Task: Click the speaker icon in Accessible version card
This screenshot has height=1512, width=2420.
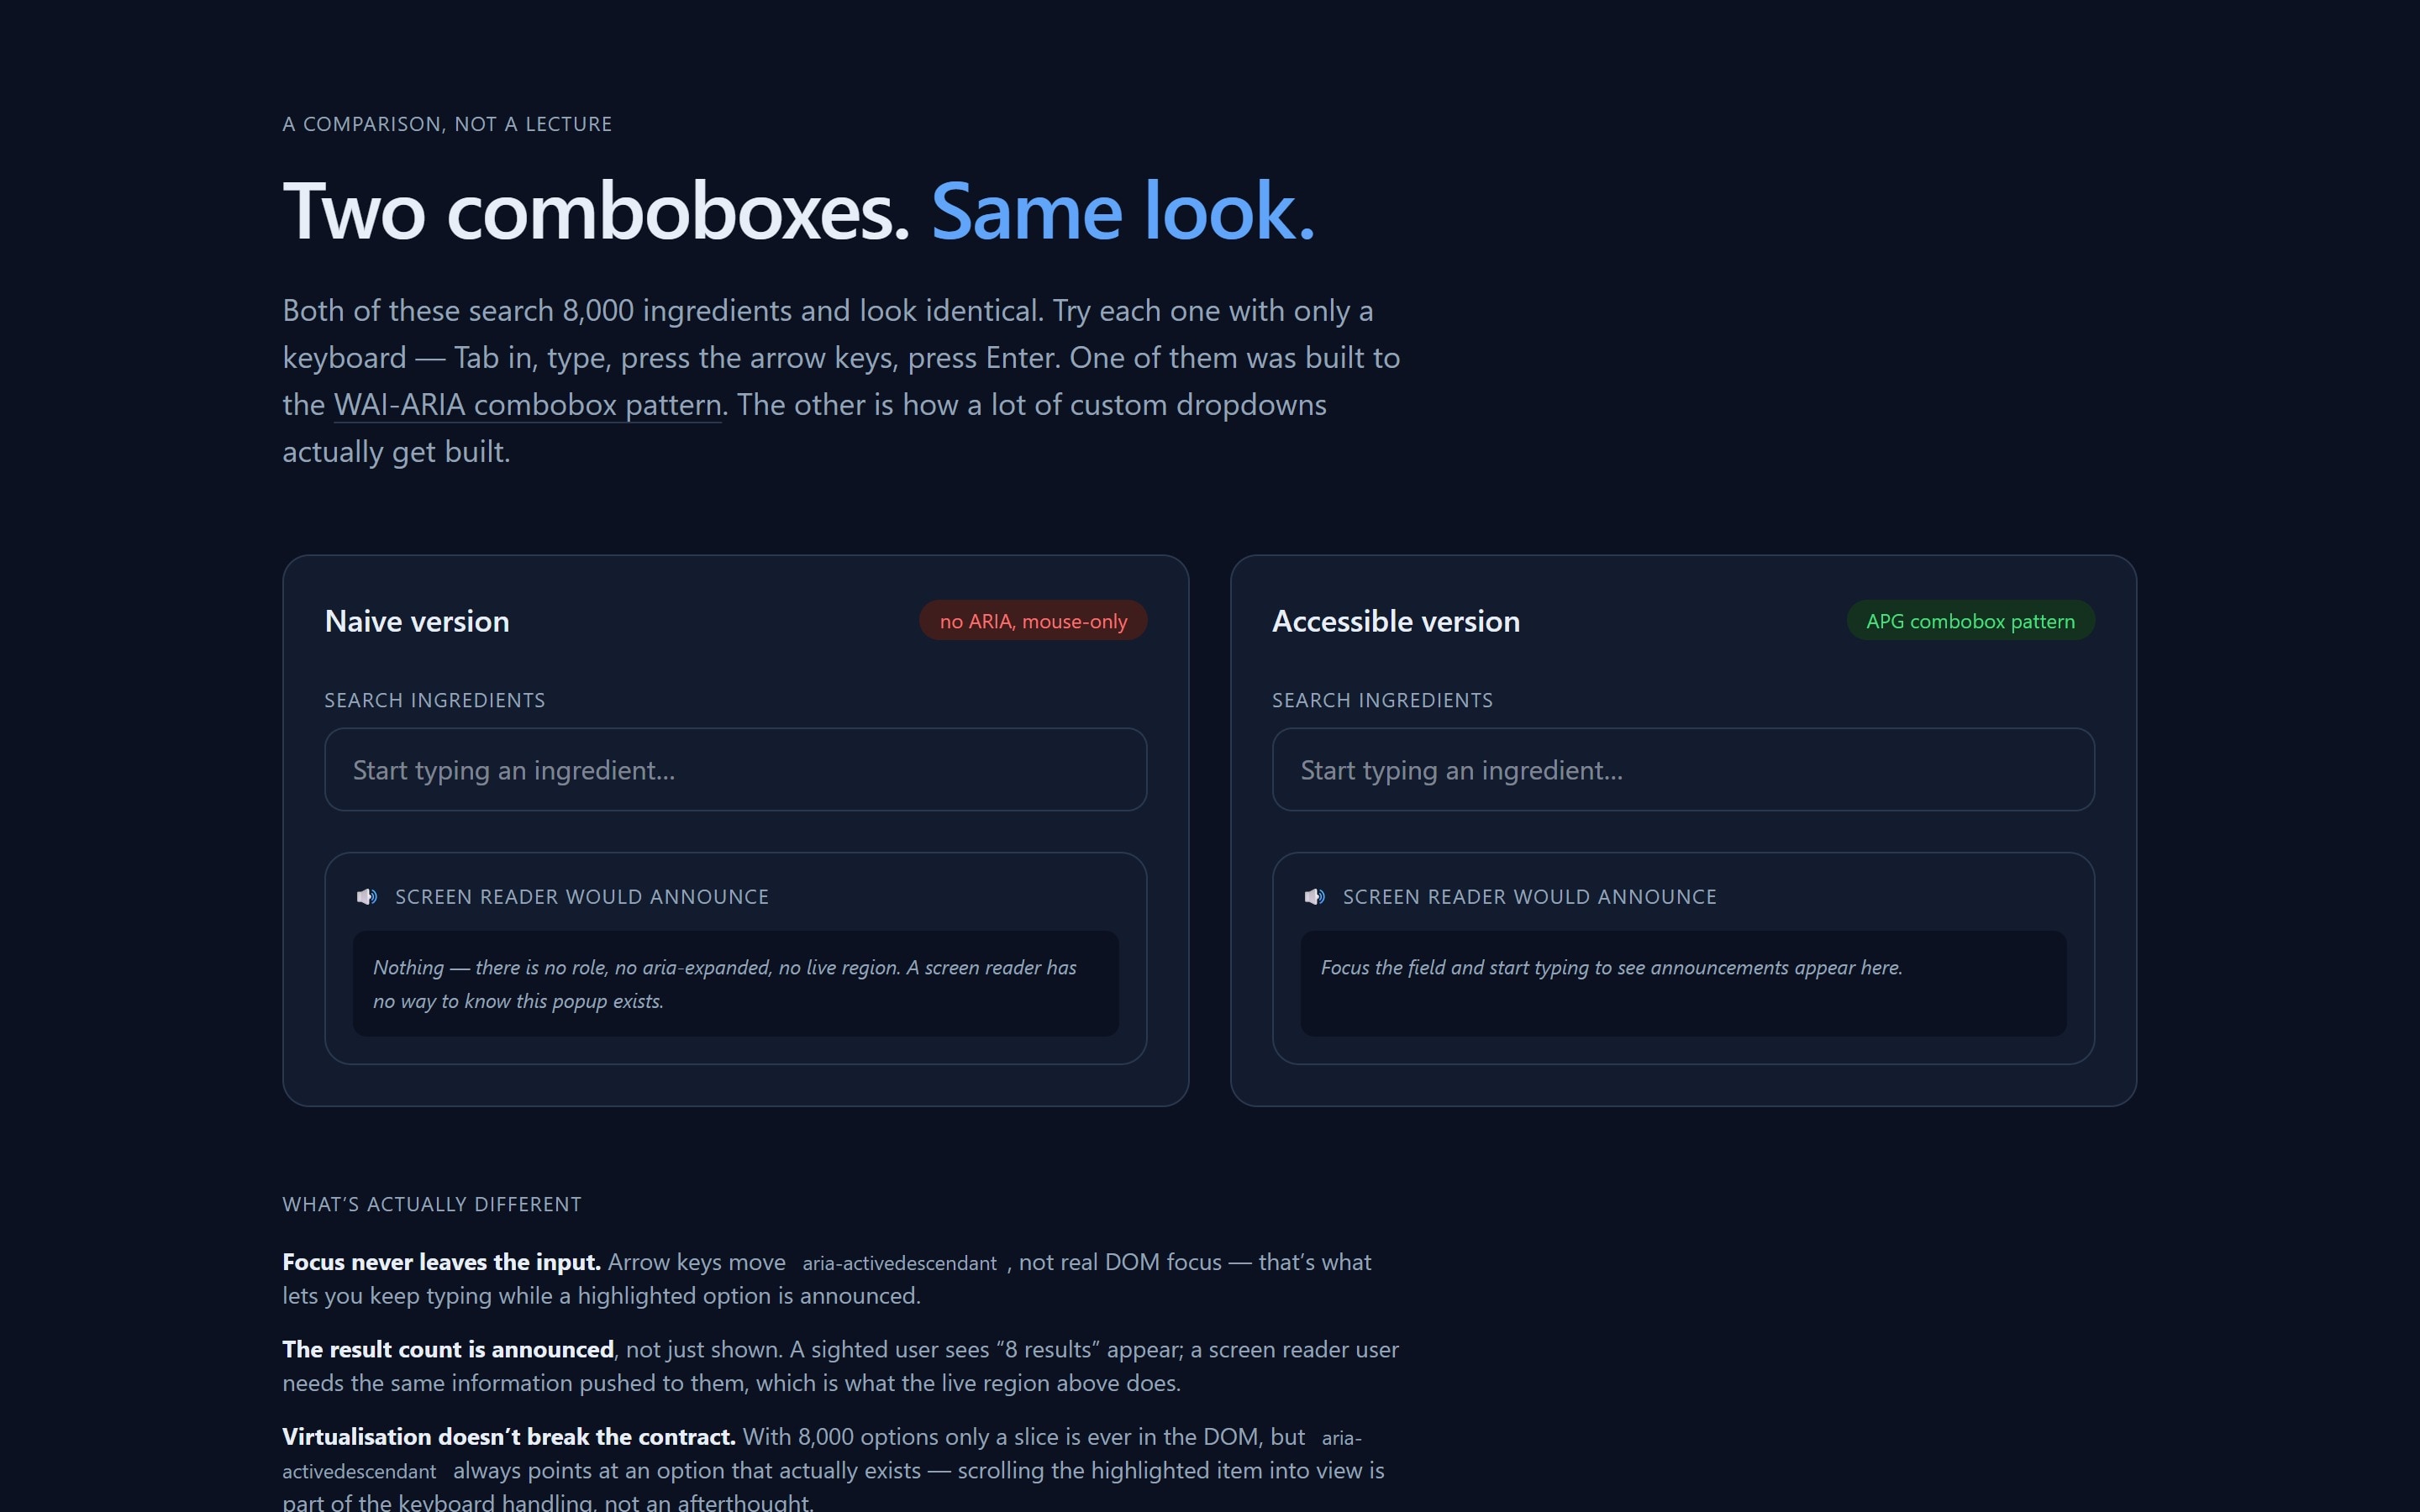Action: coord(1315,897)
